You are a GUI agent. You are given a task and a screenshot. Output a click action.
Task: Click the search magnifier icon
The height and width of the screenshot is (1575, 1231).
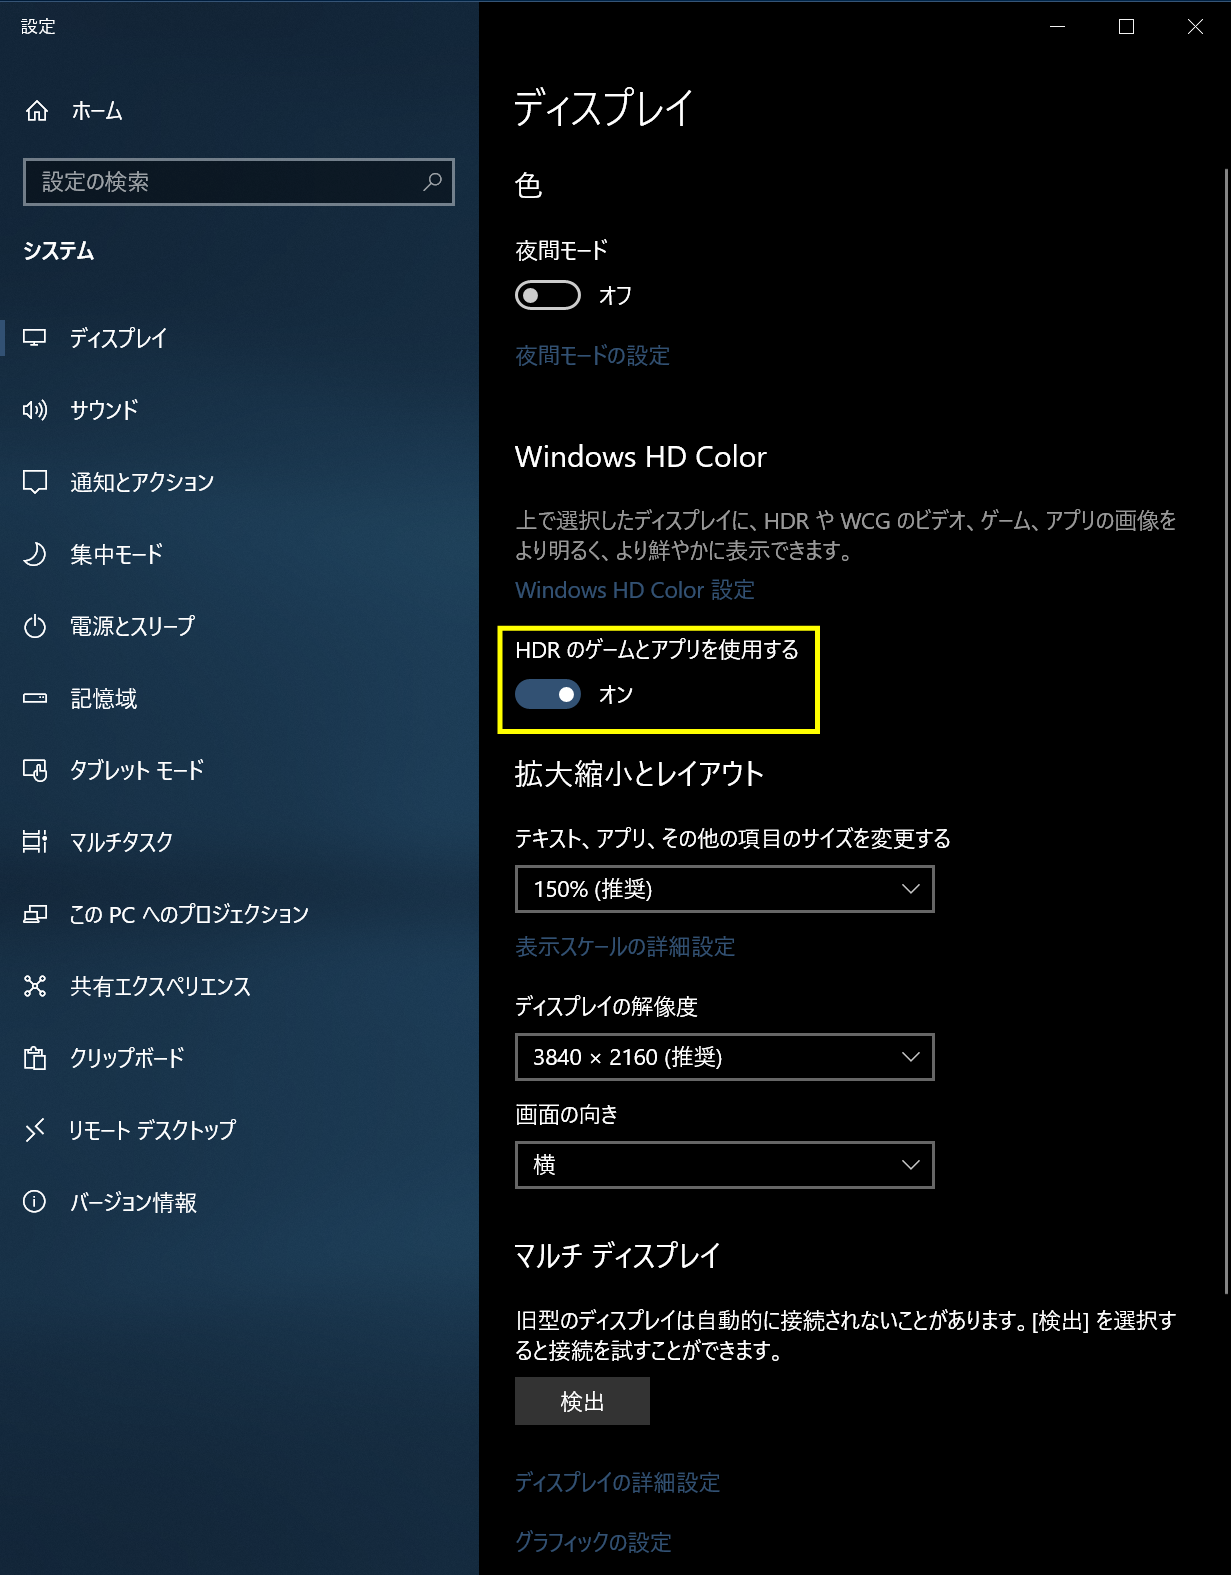pos(432,182)
